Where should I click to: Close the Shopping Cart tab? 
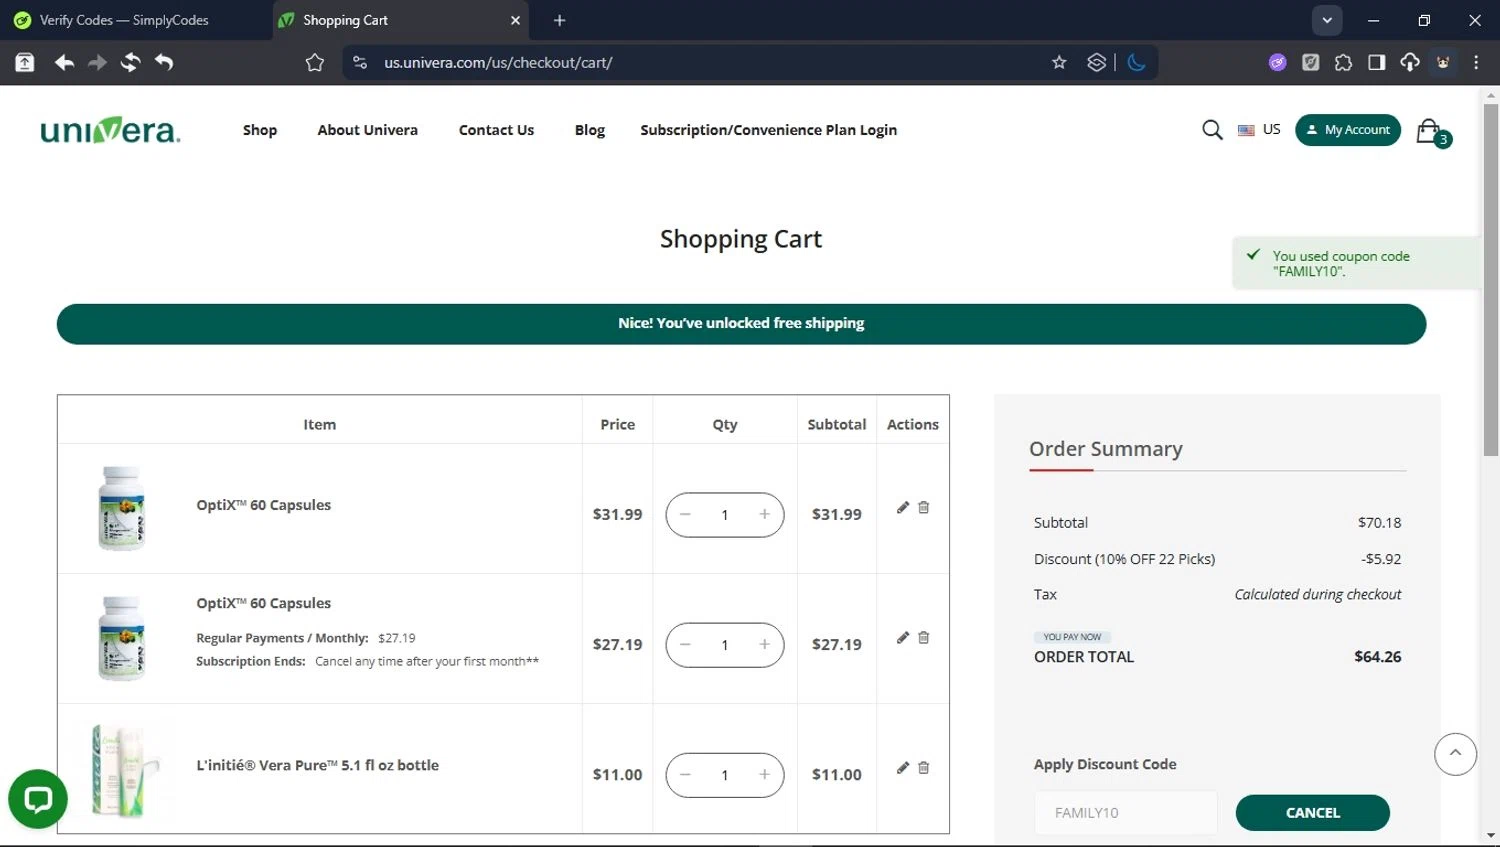point(515,20)
